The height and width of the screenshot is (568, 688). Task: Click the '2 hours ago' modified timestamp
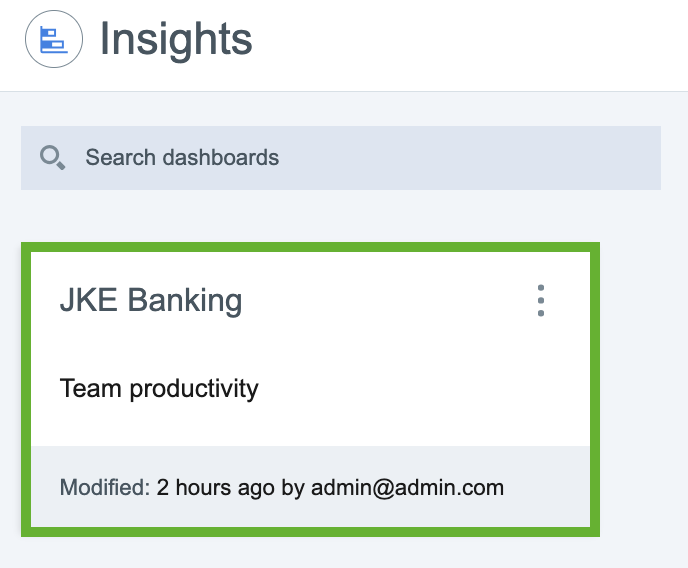pyautogui.click(x=215, y=488)
